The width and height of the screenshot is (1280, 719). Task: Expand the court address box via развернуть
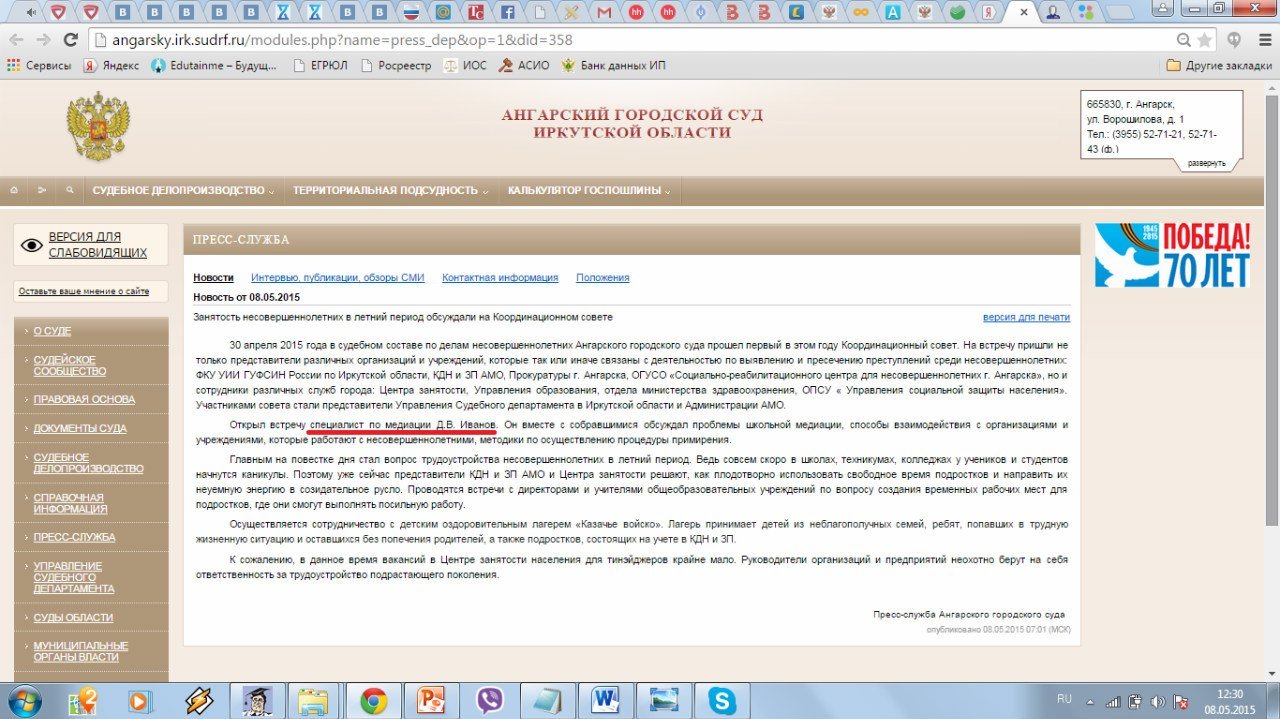1206,163
